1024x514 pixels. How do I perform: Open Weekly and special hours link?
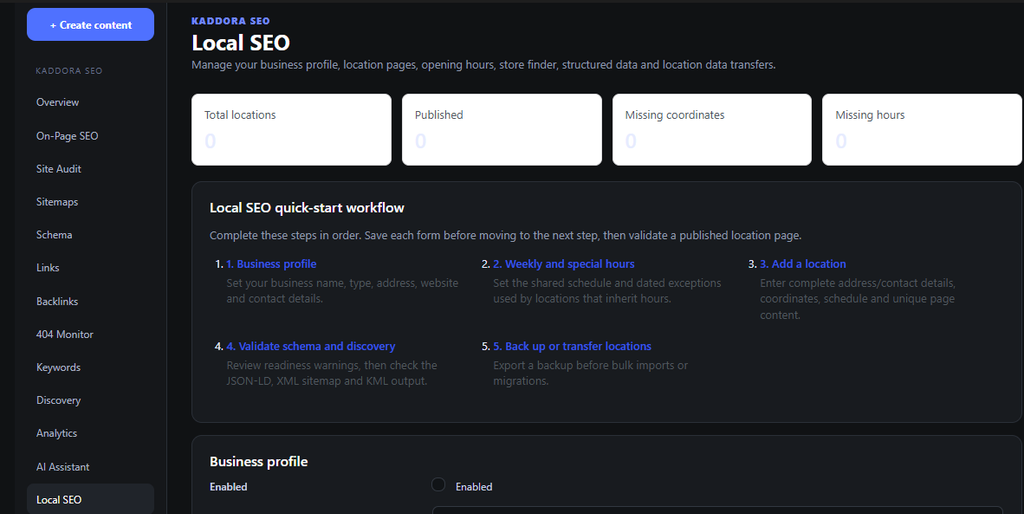coord(564,264)
